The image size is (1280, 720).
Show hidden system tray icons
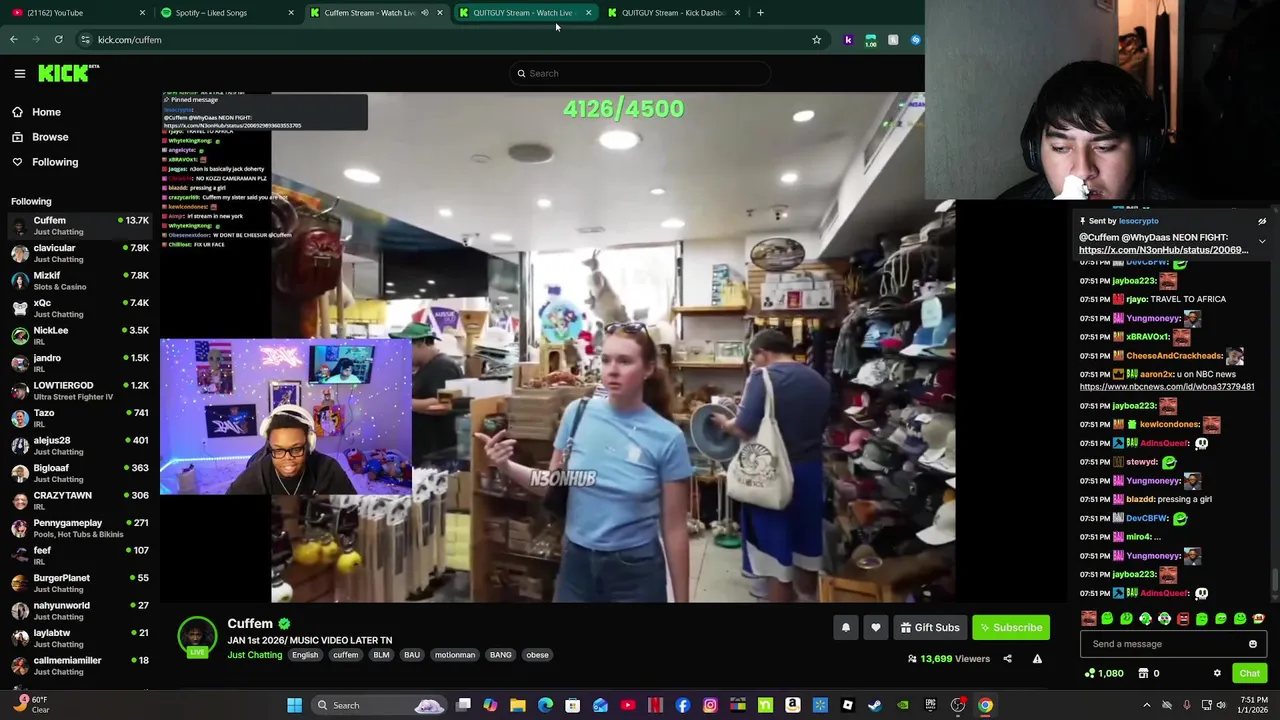click(1146, 705)
